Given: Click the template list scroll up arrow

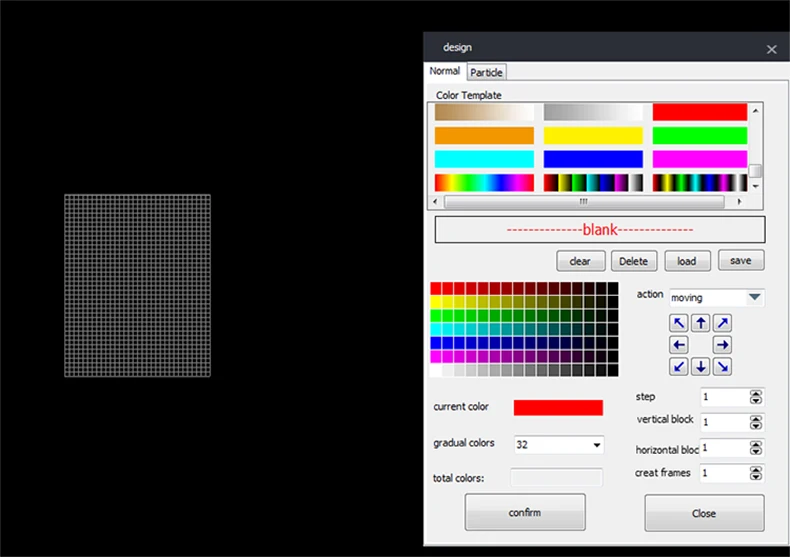Looking at the screenshot, I should point(755,111).
